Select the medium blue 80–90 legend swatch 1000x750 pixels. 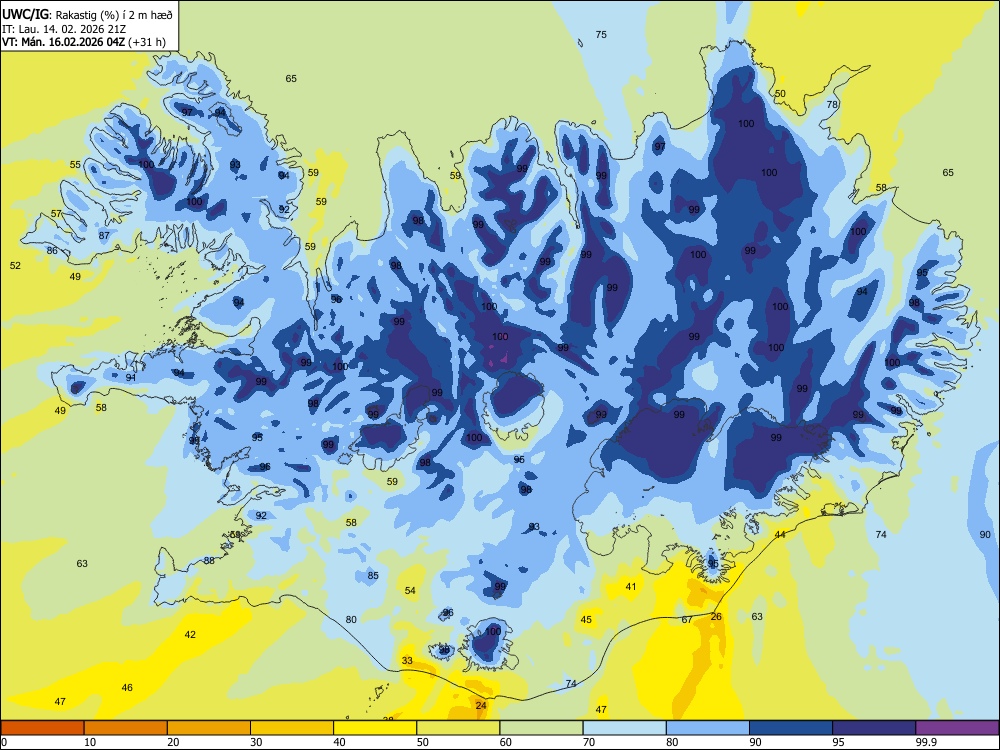pos(707,728)
